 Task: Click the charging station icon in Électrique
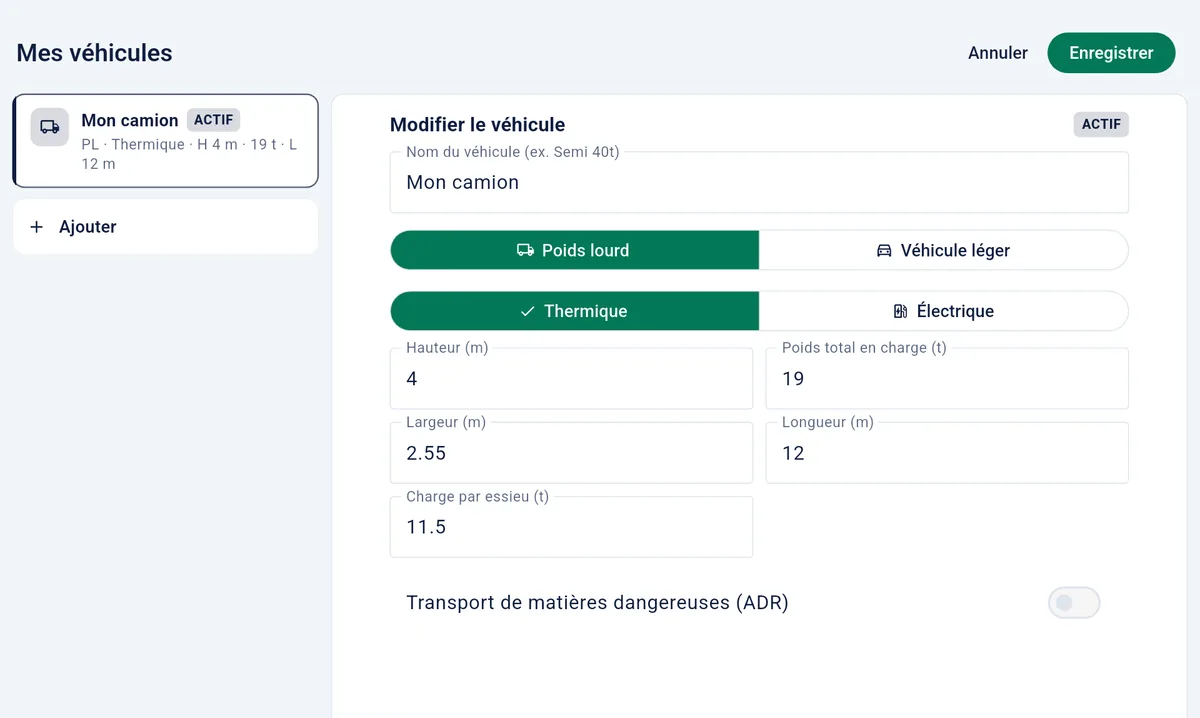[x=900, y=311]
